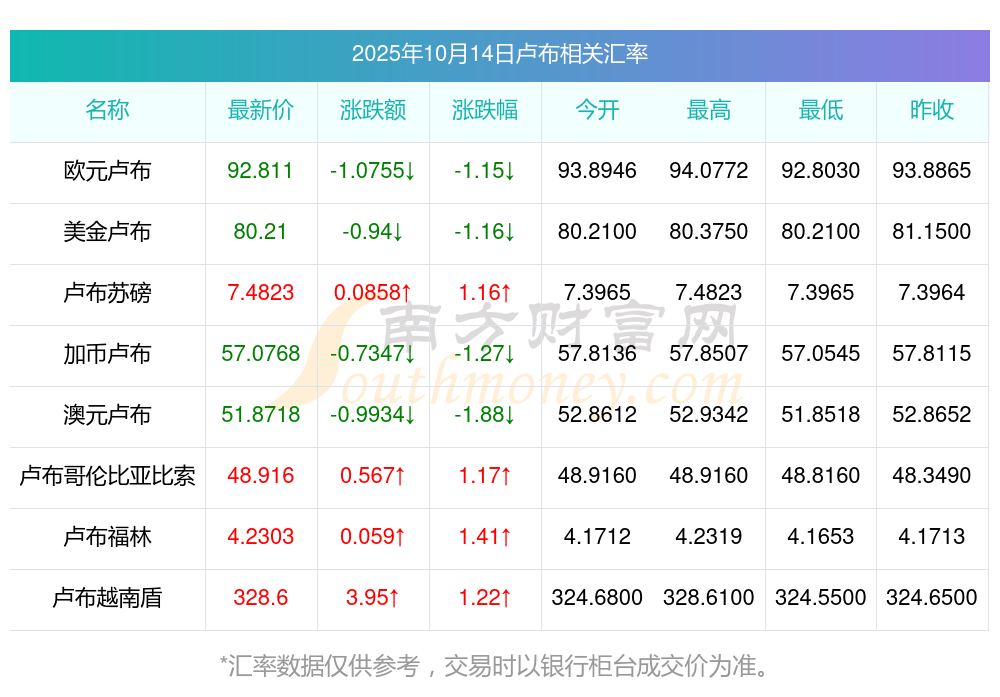
Task: Click change amount -1.0755↓
Action: [x=372, y=171]
